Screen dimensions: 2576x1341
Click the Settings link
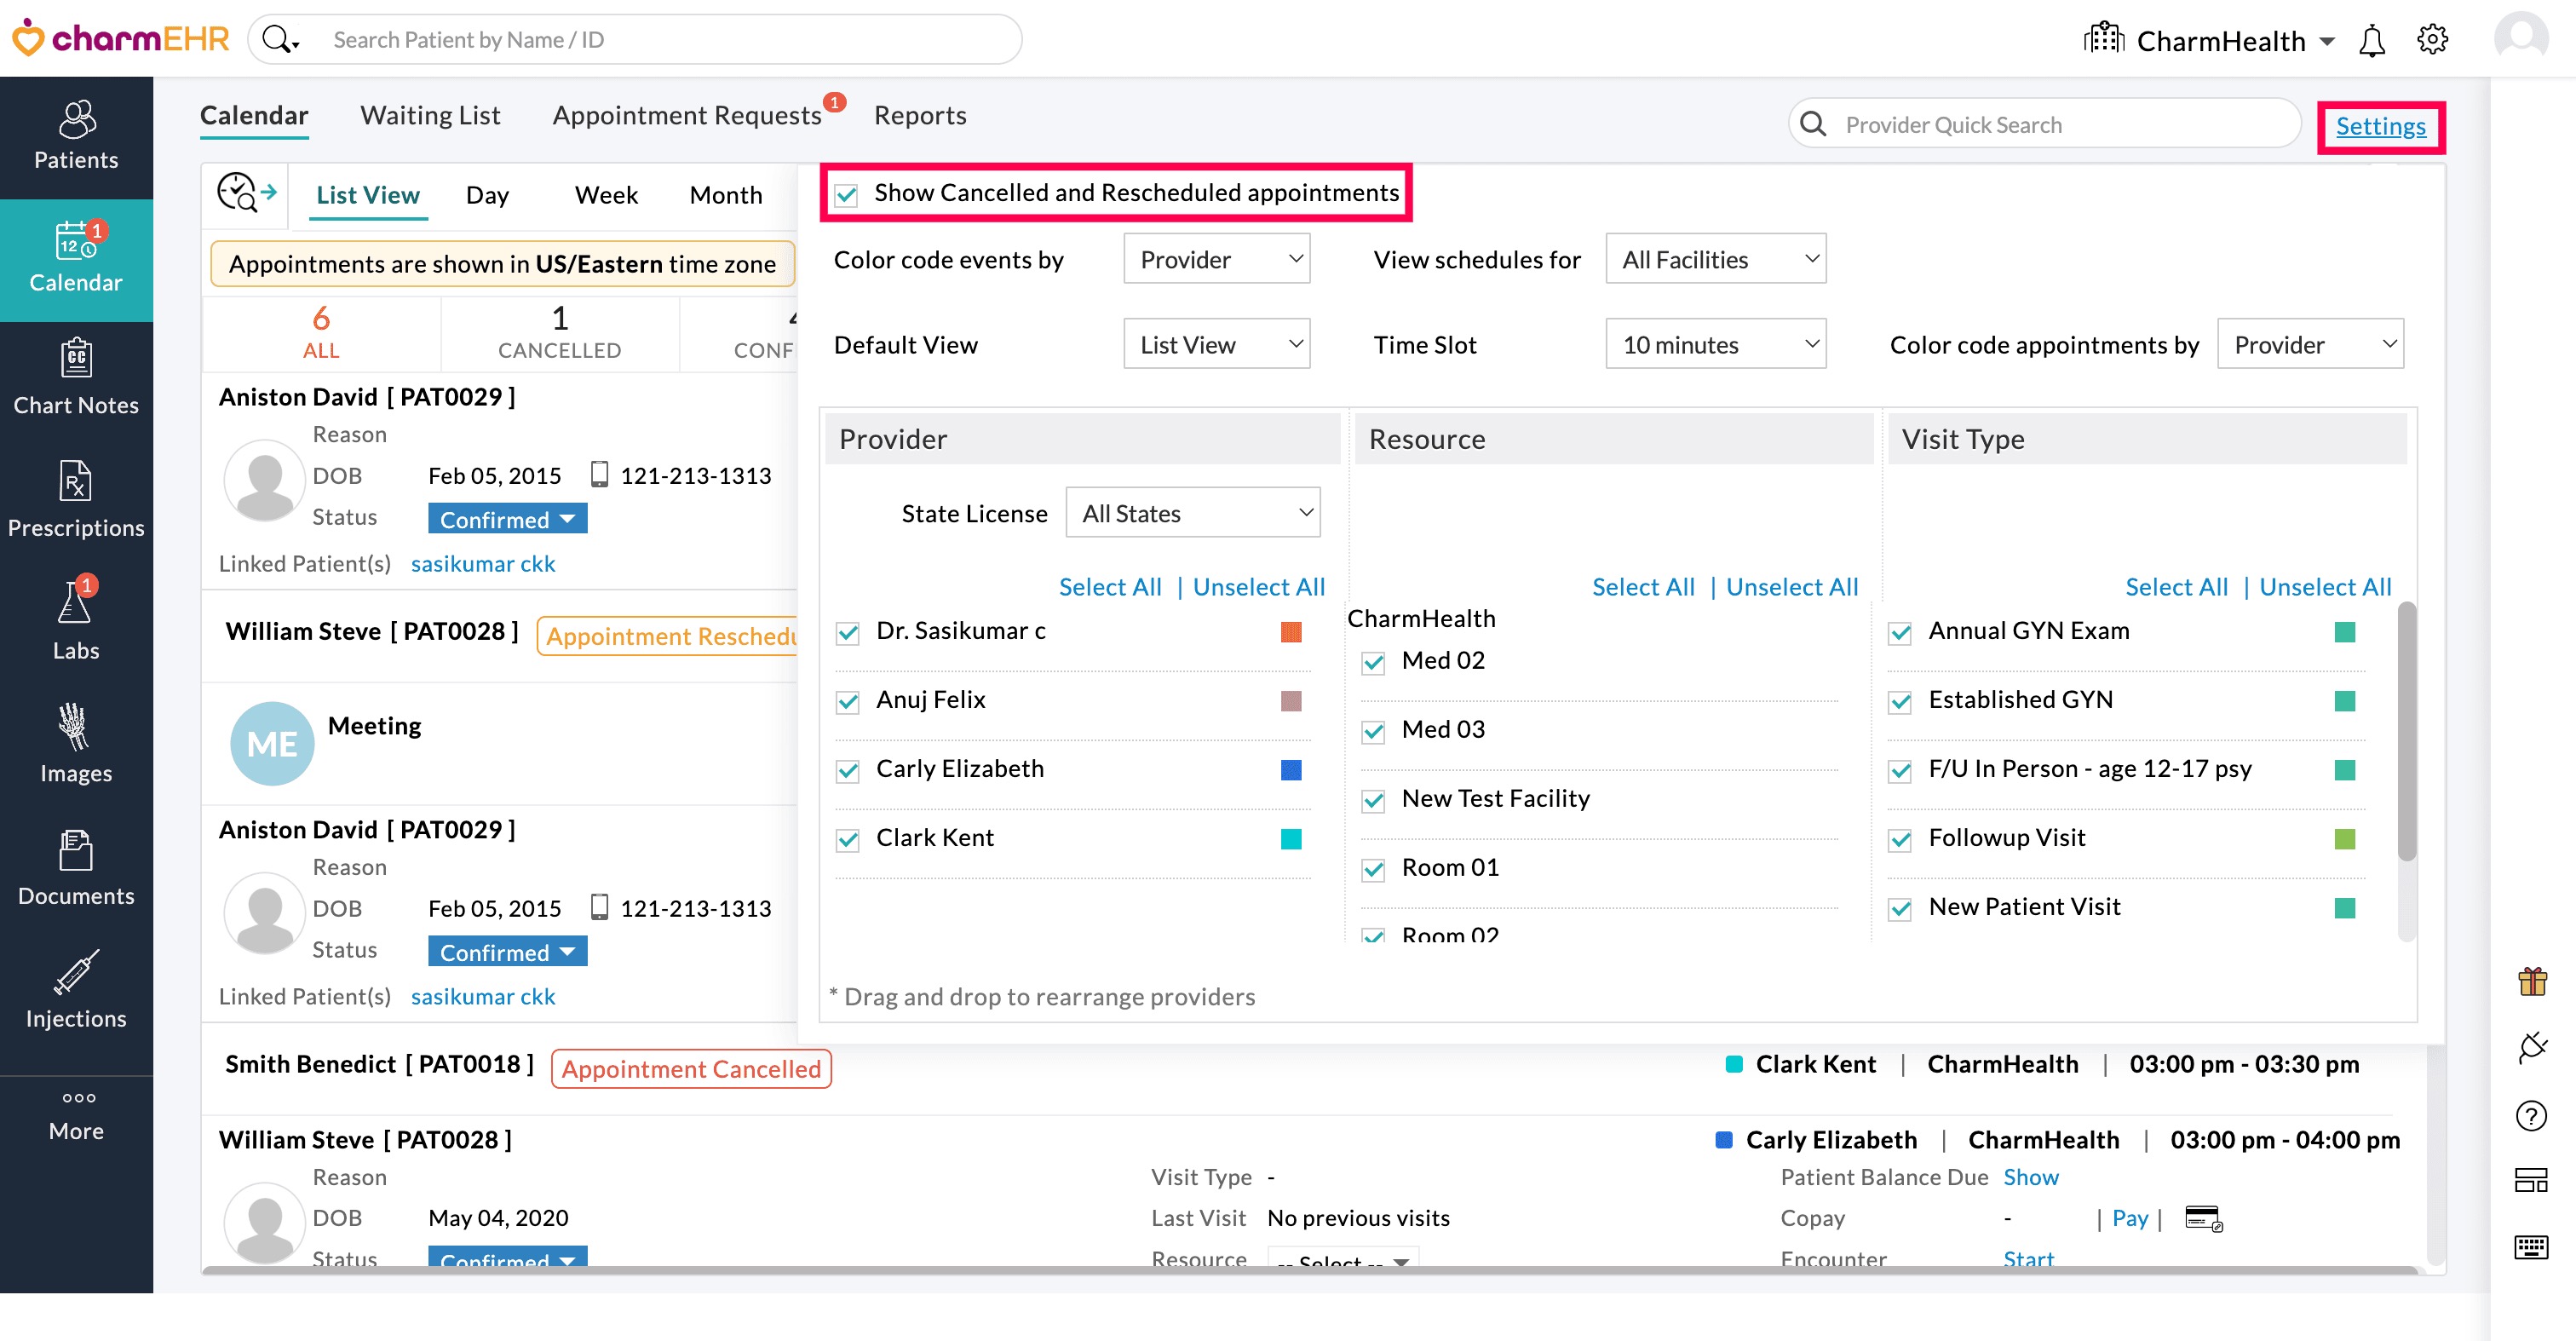click(2380, 126)
